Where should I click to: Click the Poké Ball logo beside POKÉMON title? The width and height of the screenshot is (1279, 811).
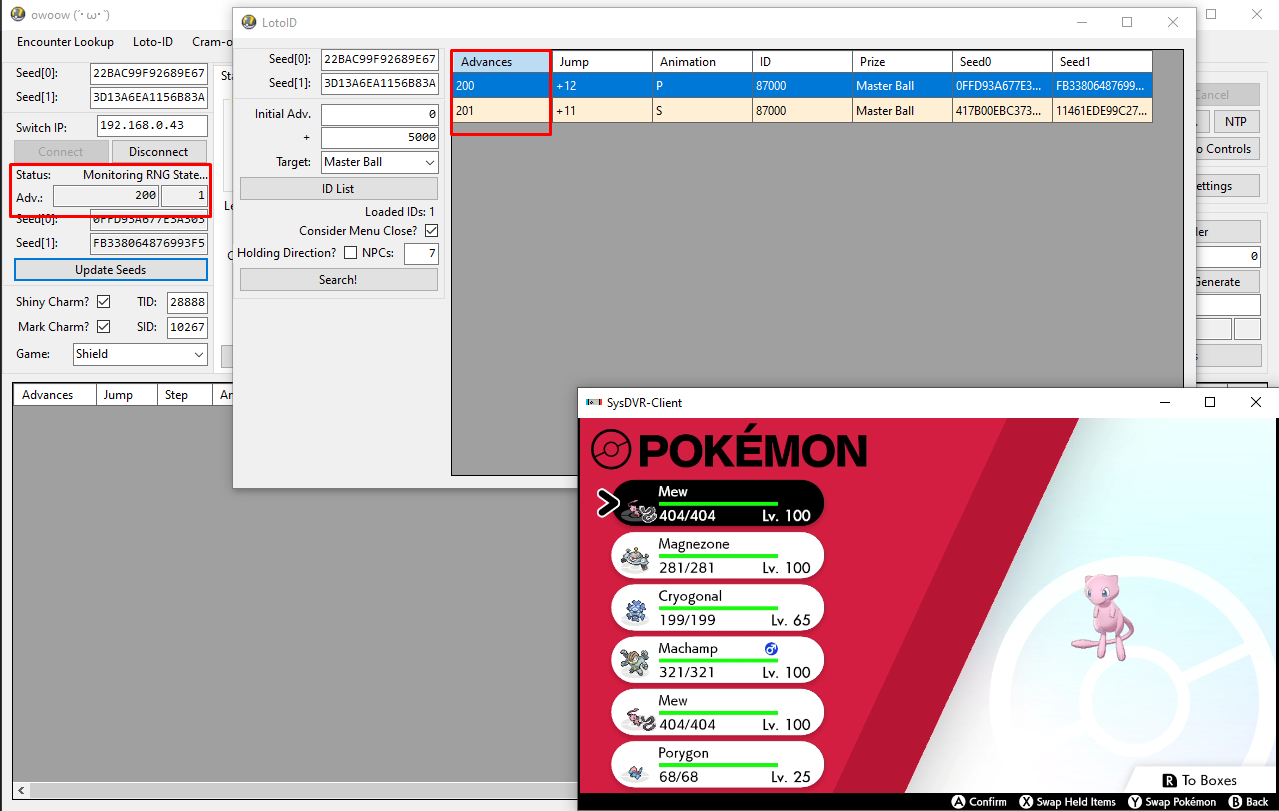point(611,451)
